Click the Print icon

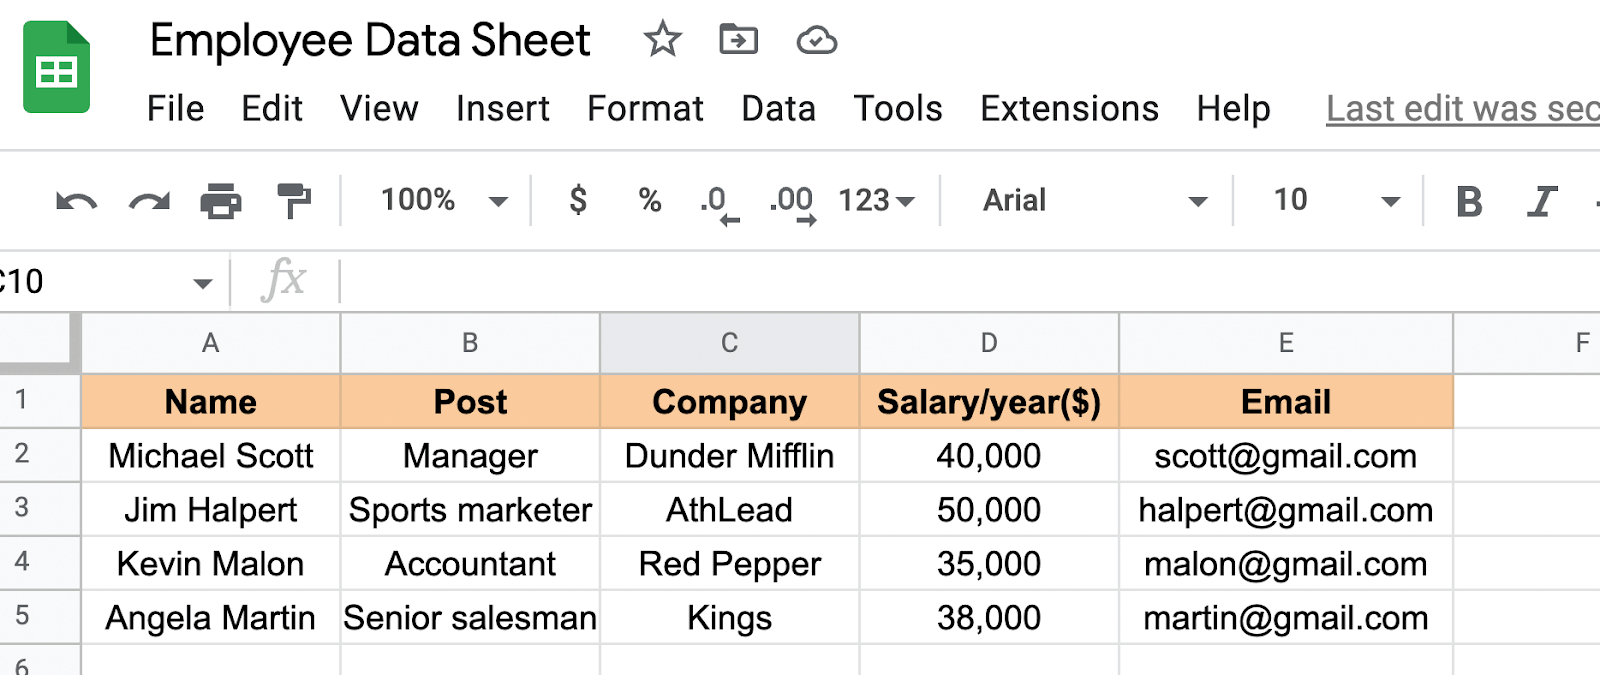point(221,201)
